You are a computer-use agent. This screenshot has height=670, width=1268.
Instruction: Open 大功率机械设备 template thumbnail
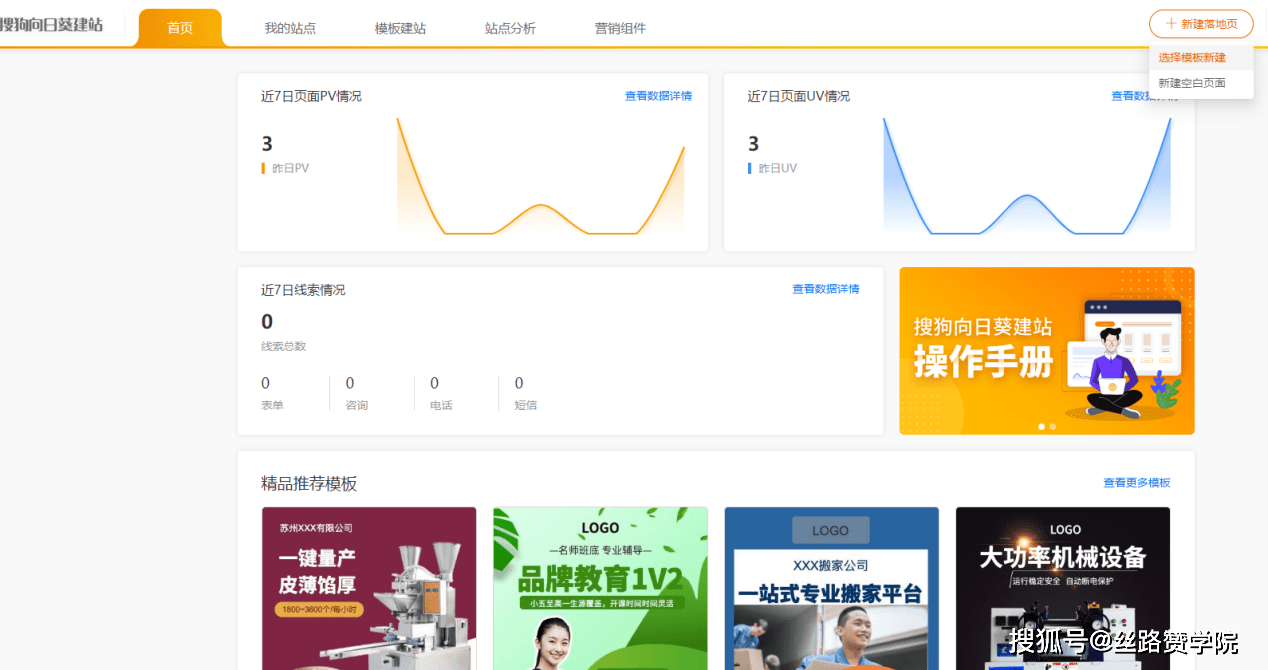(x=1063, y=588)
